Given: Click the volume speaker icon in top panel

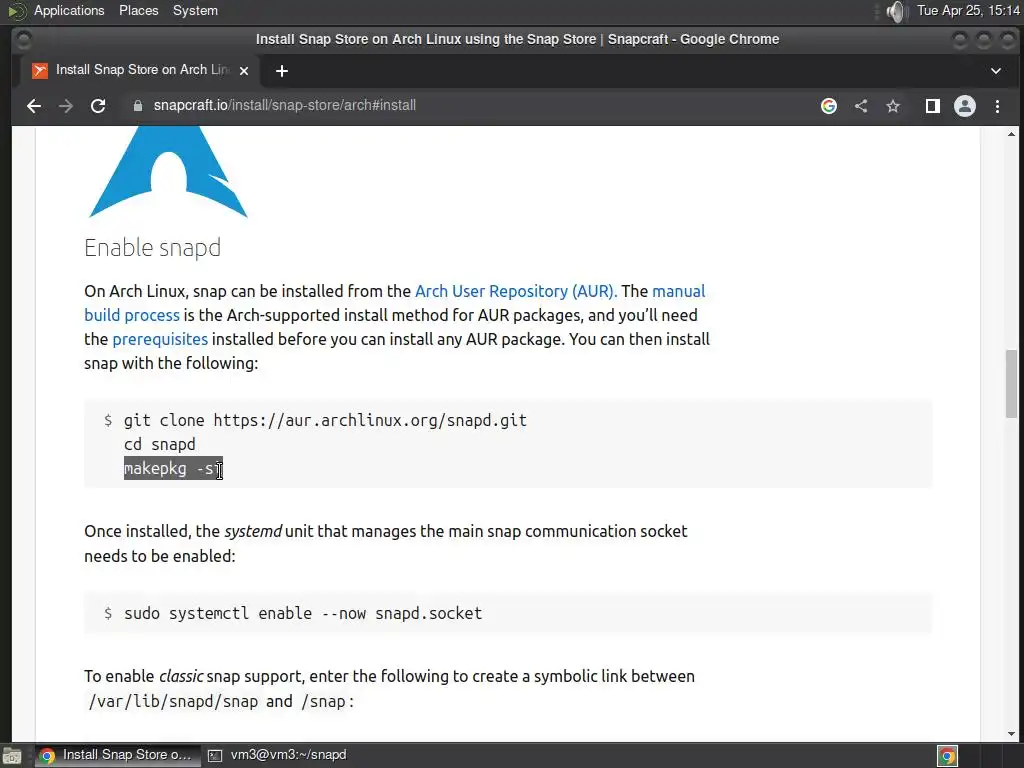Looking at the screenshot, I should 897,11.
